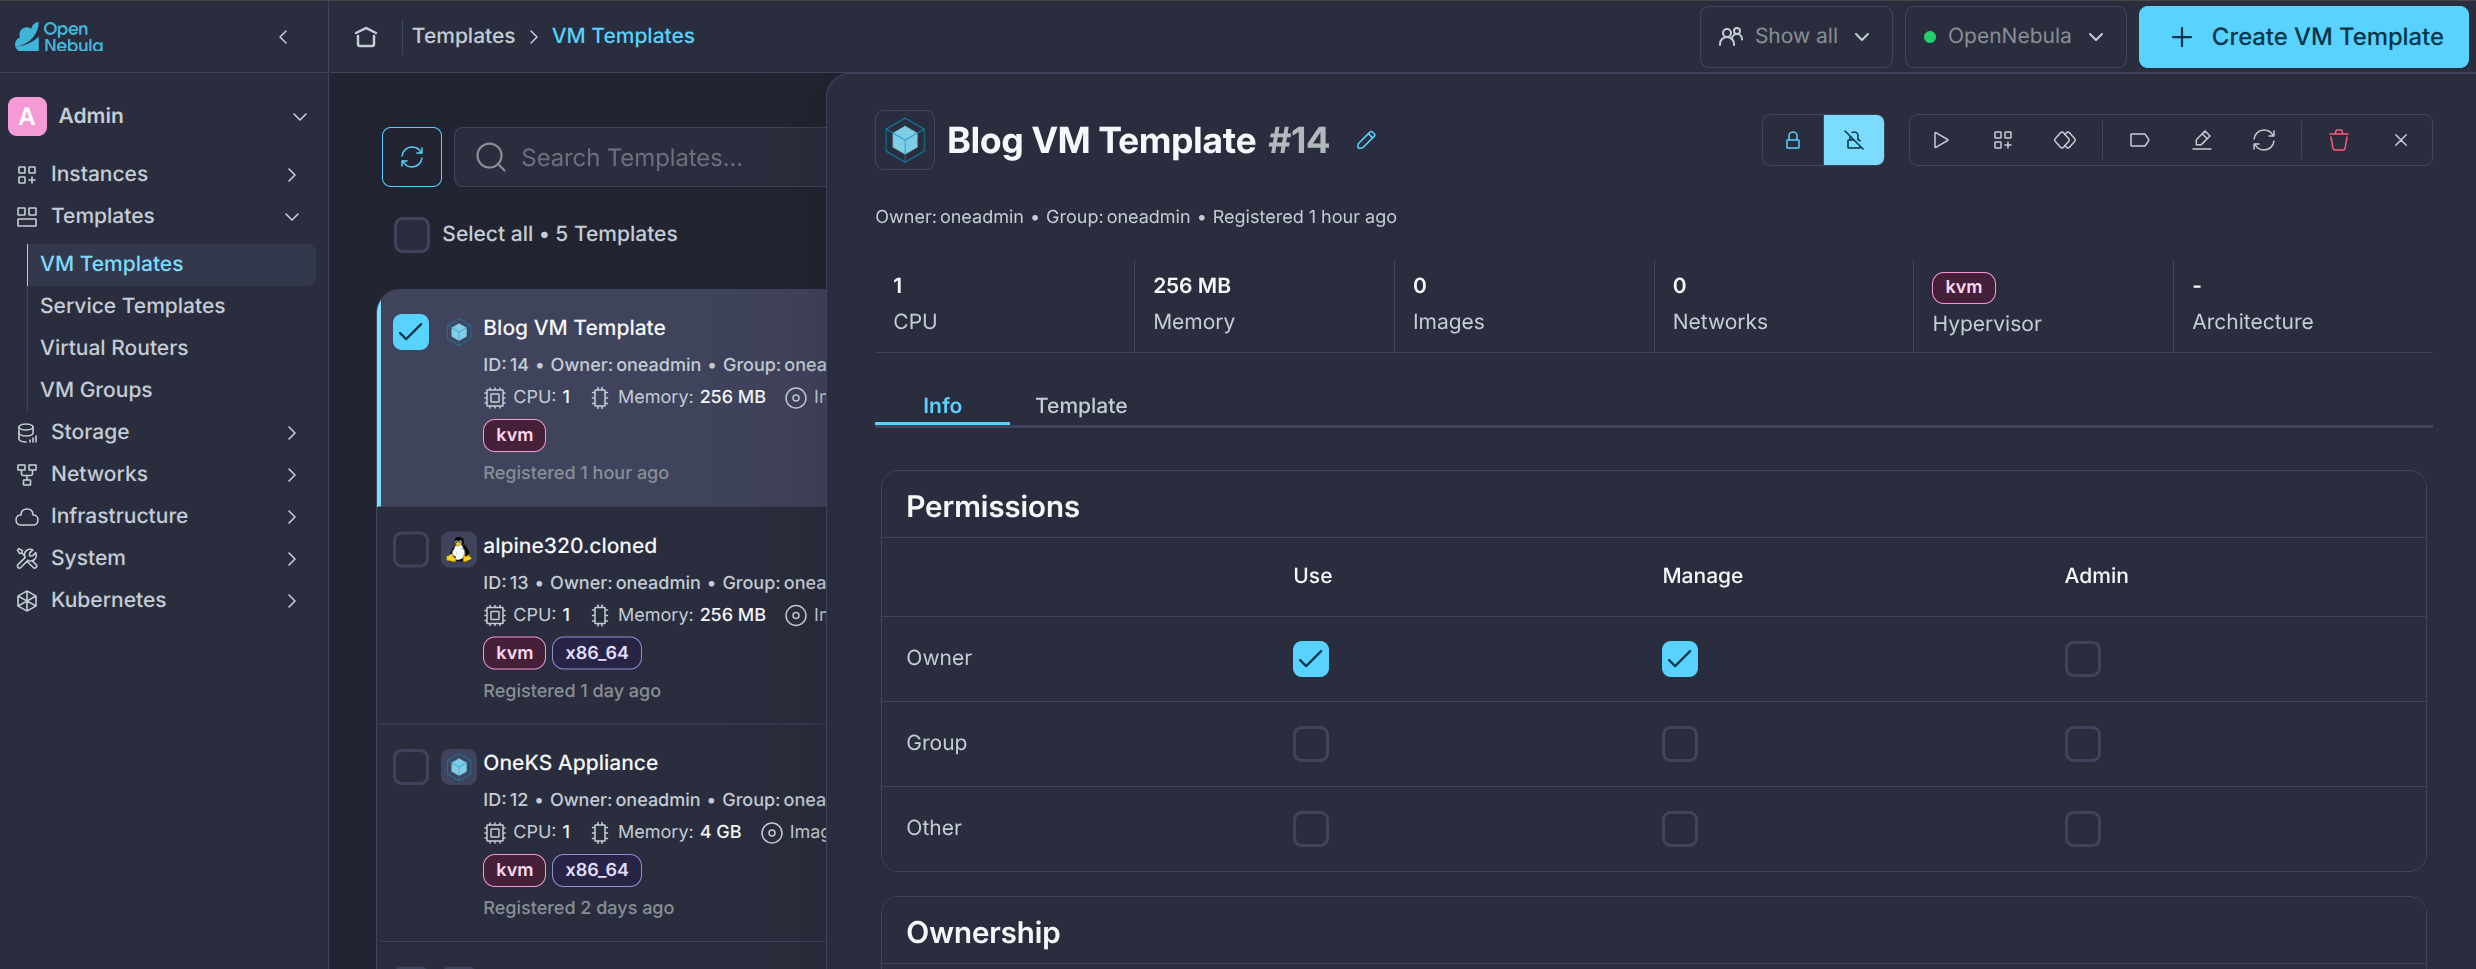The width and height of the screenshot is (2476, 969).
Task: Rename template via pencil next to #14
Action: 1365,140
